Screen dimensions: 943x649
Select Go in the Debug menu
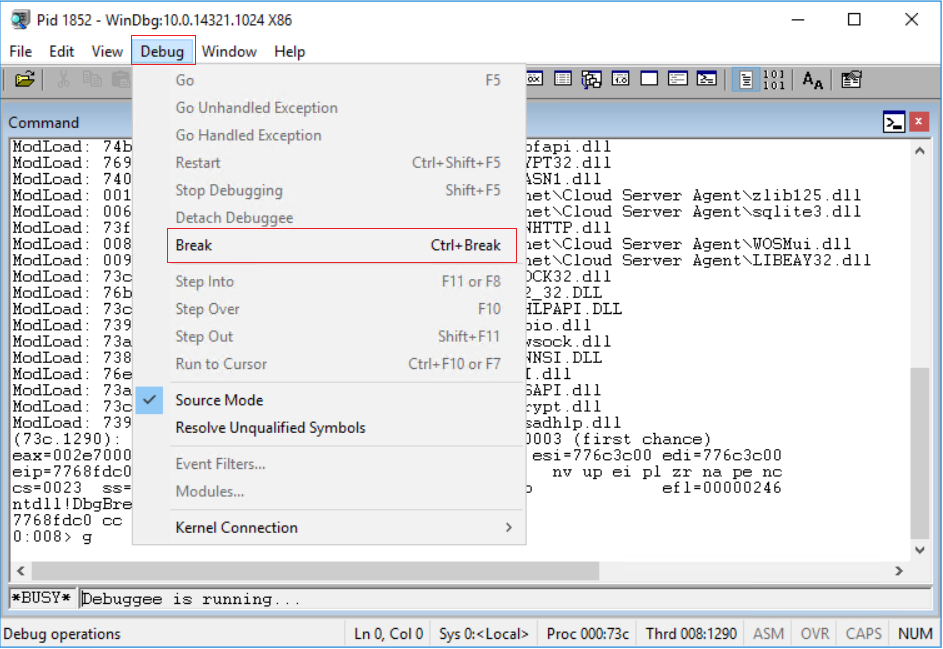[x=329, y=80]
